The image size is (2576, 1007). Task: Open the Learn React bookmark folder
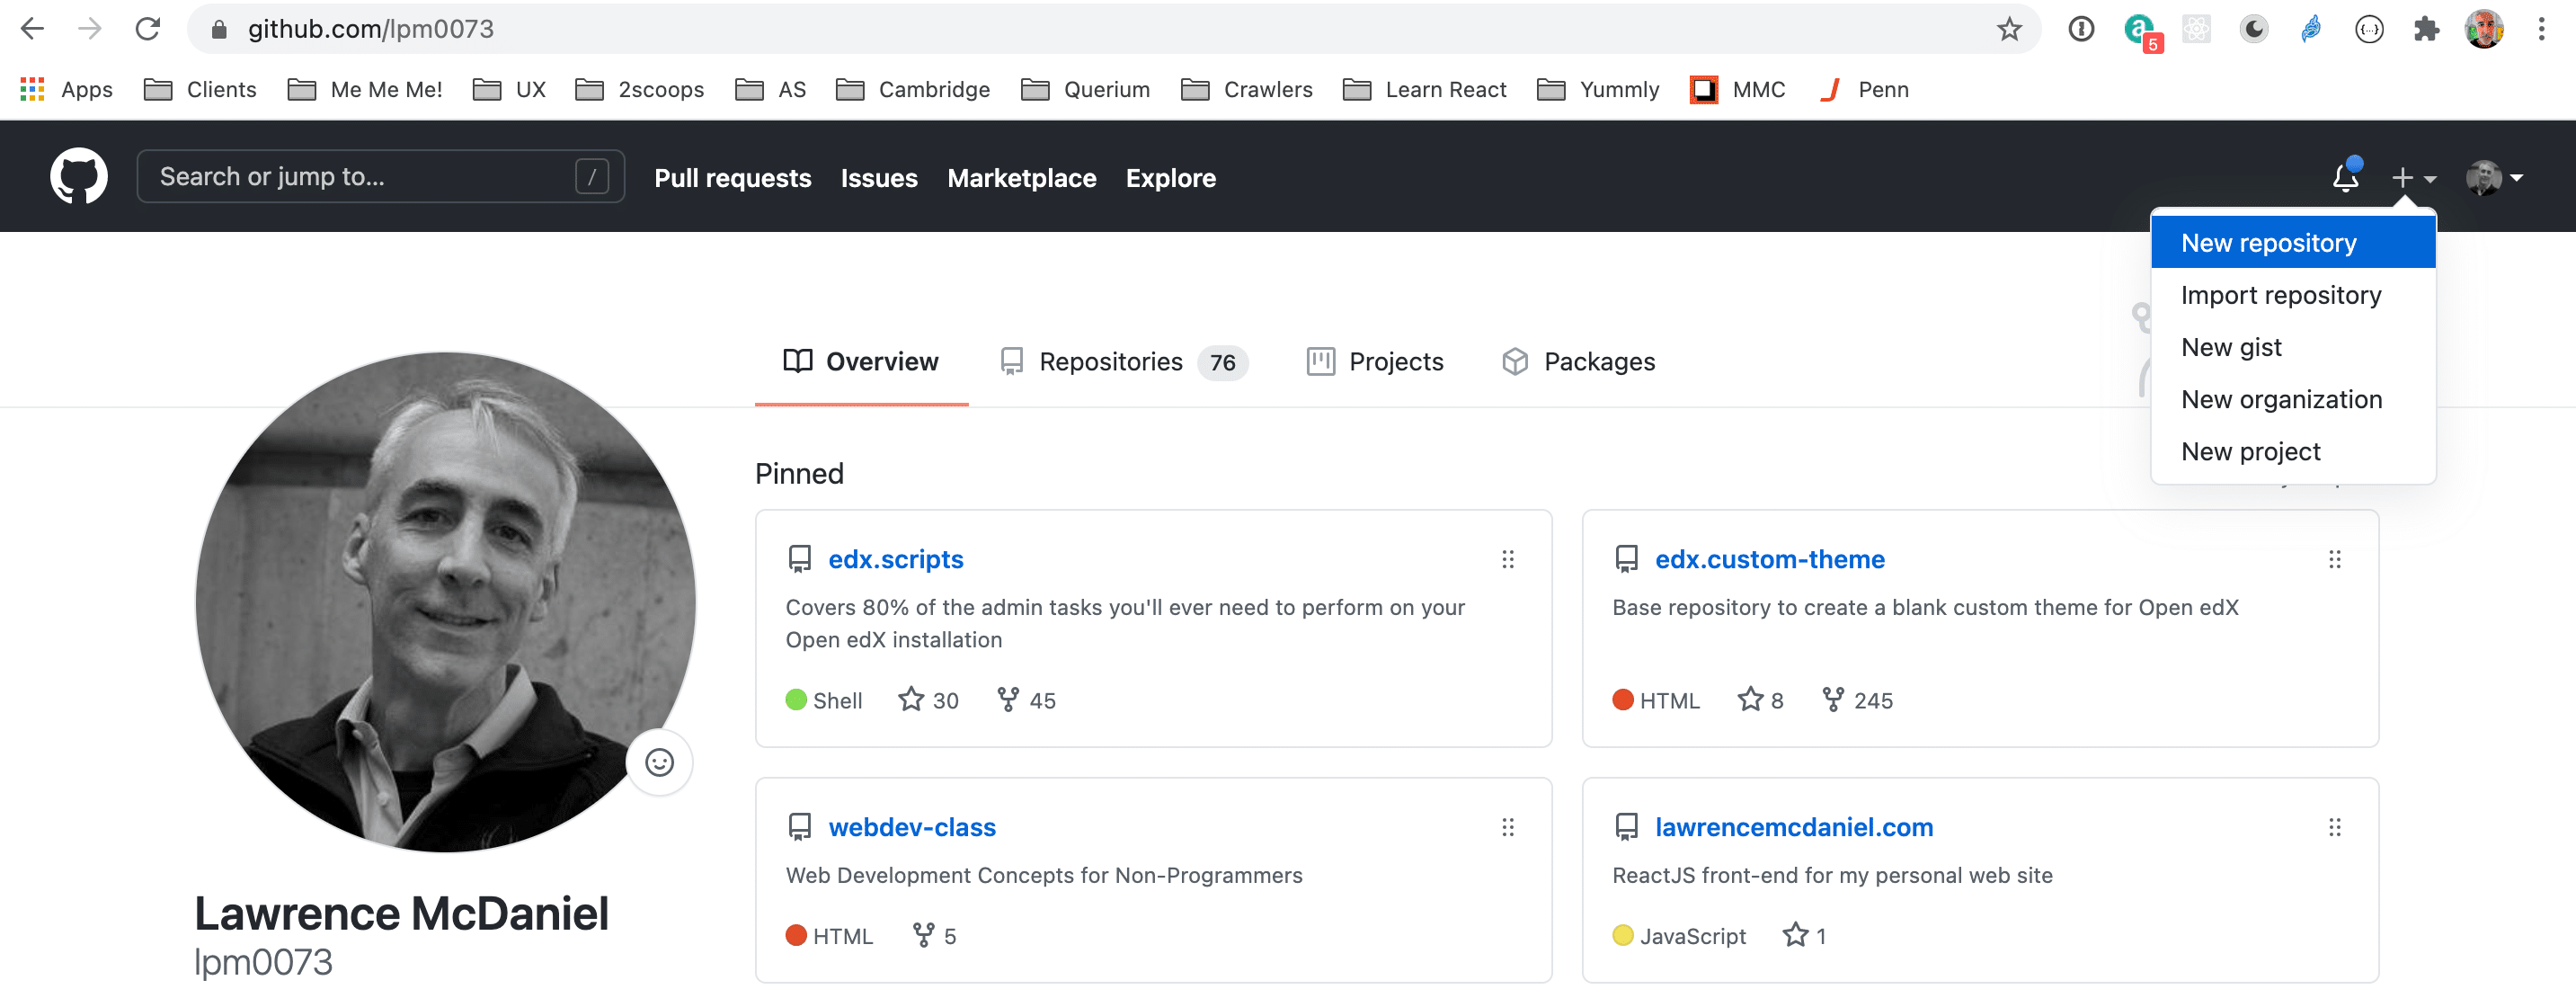1424,90
